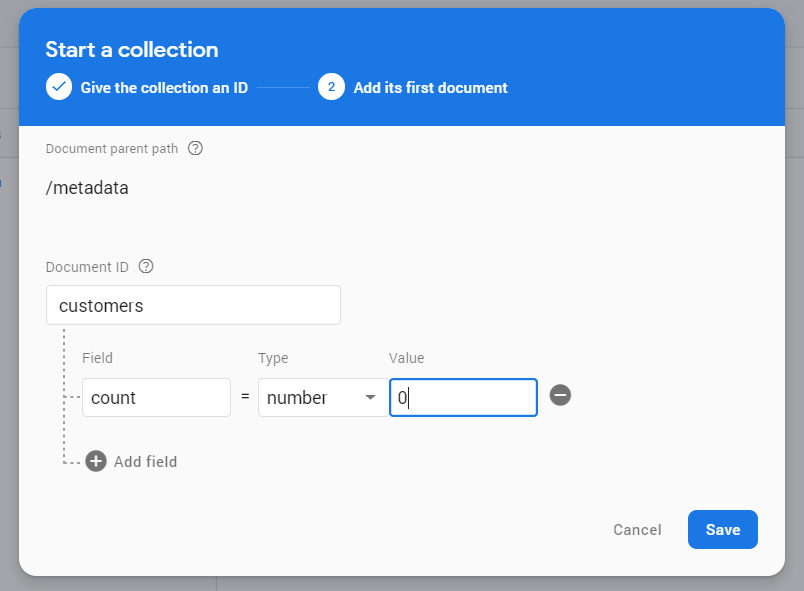Image resolution: width=804 pixels, height=591 pixels.
Task: Select the Value input showing 0
Action: (x=463, y=397)
